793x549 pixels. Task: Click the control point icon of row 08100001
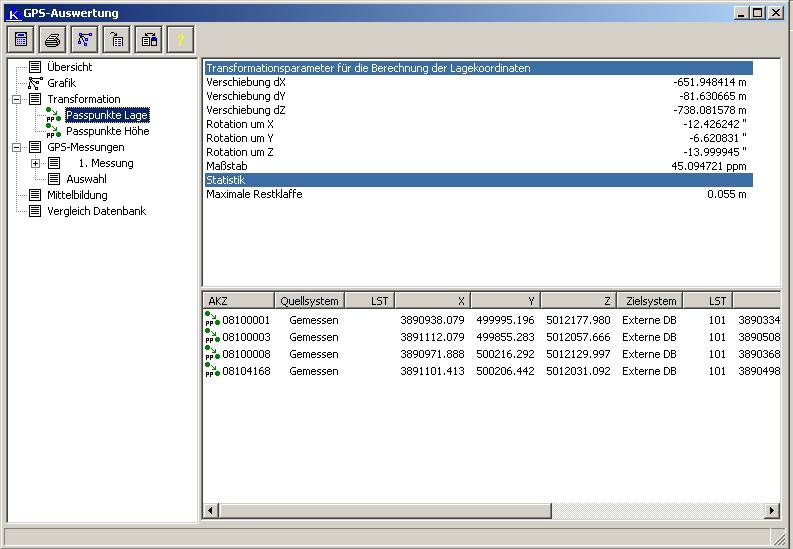211,320
